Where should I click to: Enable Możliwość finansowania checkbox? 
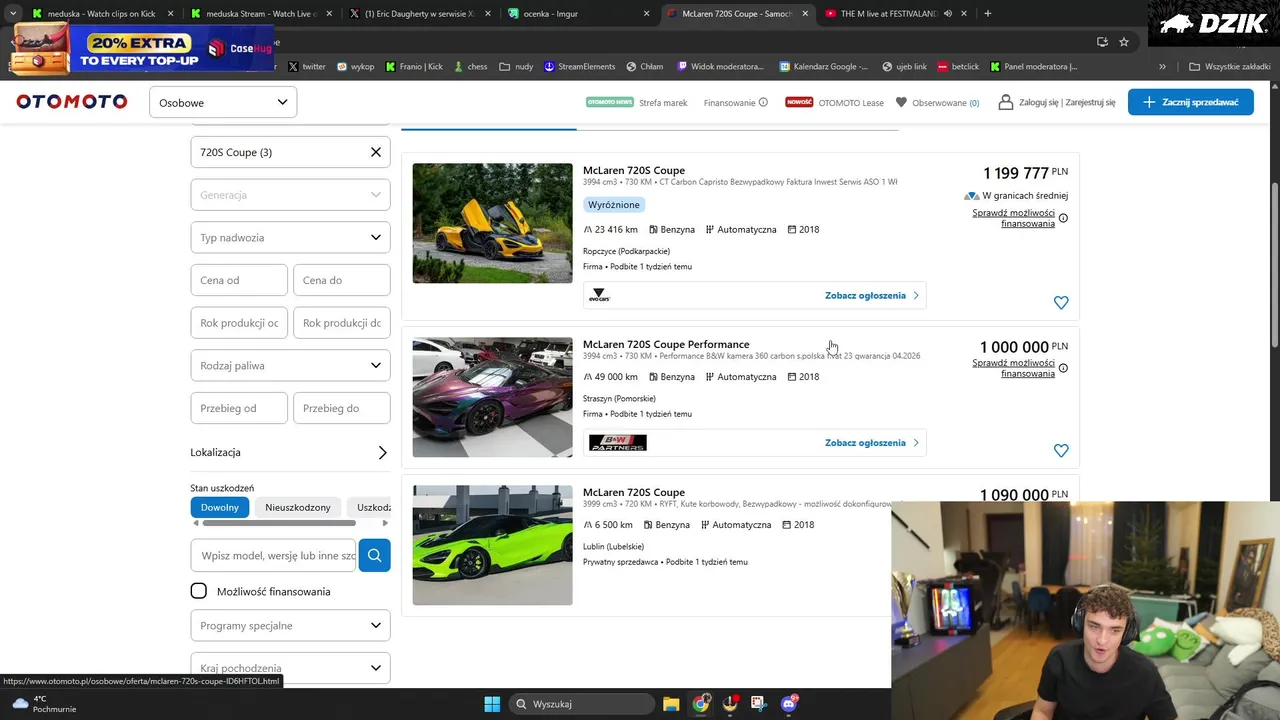[x=199, y=591]
